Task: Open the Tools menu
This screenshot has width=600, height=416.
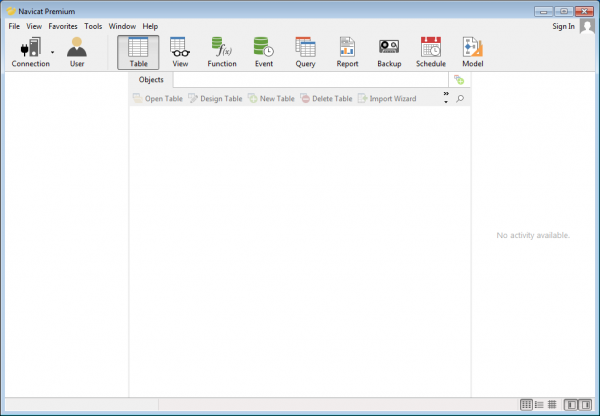Action: coord(93,26)
